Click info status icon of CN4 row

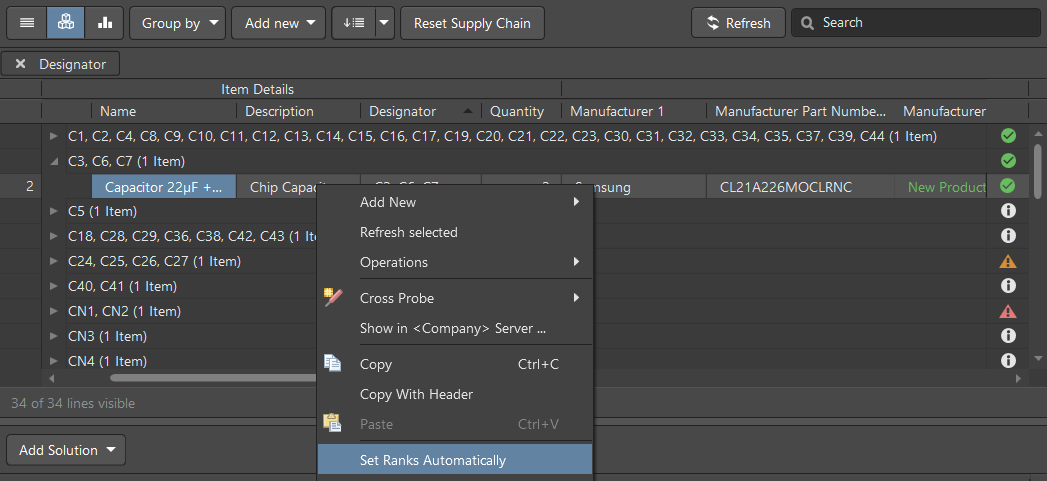pyautogui.click(x=1008, y=361)
